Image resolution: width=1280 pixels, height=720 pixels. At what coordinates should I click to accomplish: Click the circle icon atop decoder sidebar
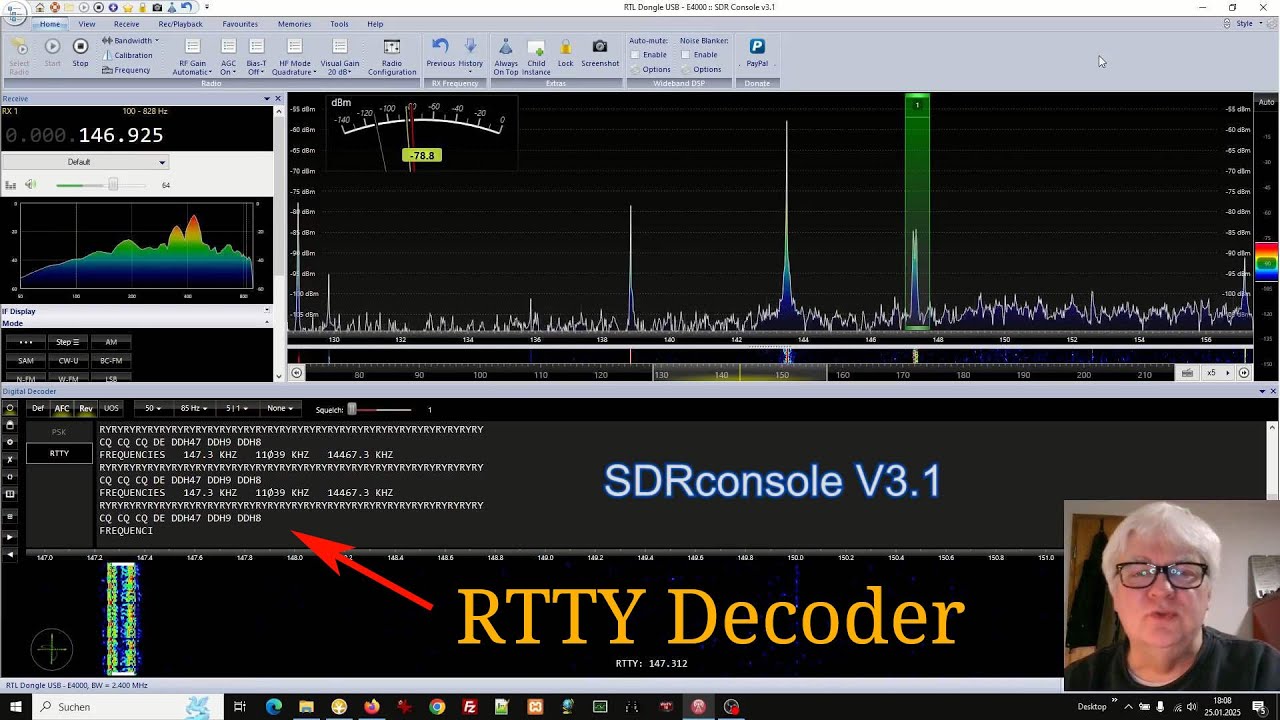[x=10, y=408]
